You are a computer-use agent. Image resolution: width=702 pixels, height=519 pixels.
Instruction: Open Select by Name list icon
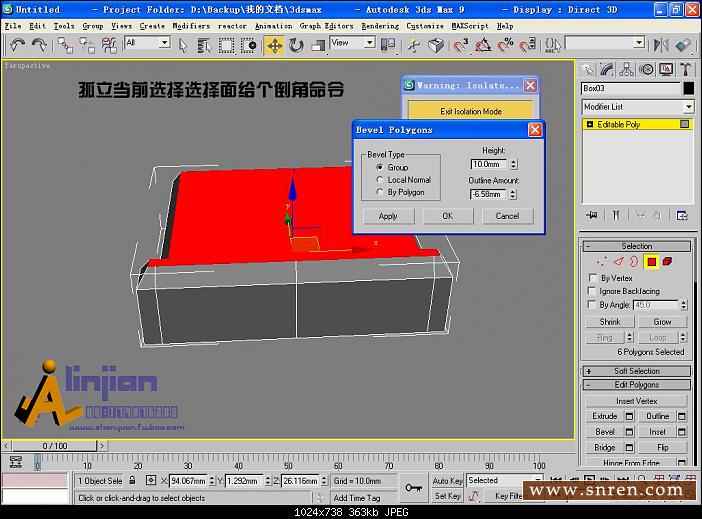(204, 45)
